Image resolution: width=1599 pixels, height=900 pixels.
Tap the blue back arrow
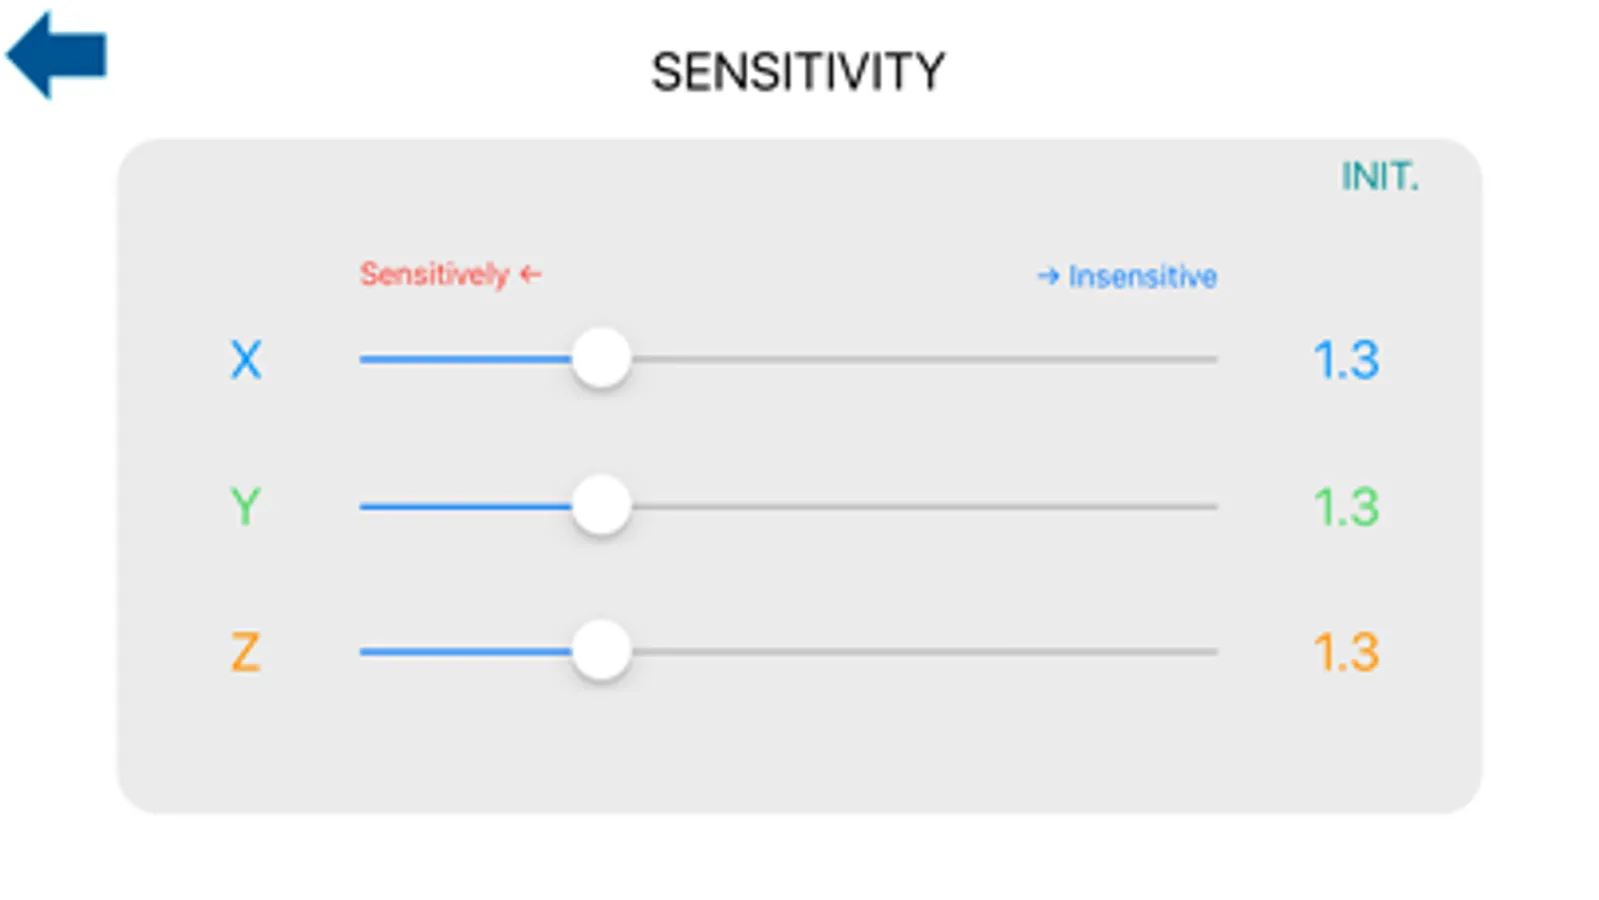(x=56, y=55)
